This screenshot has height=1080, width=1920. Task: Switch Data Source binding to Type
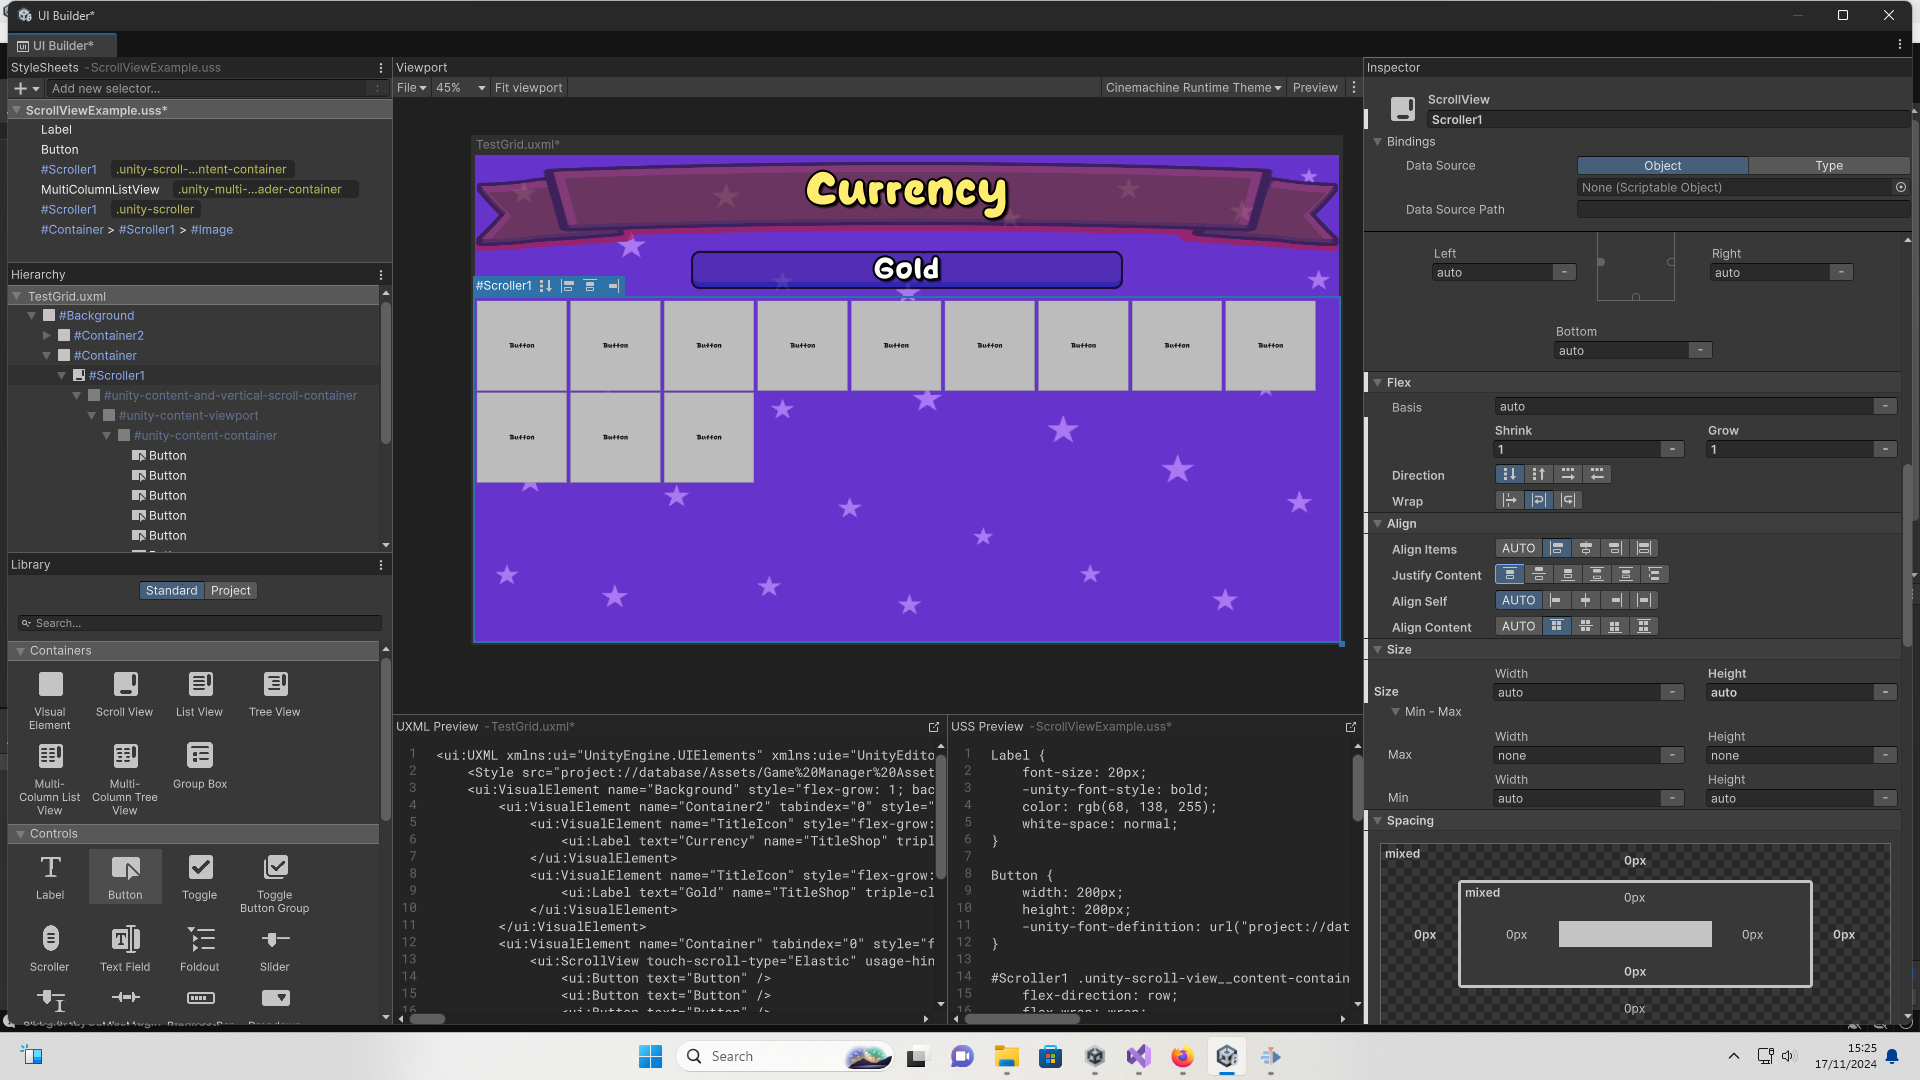(1828, 165)
